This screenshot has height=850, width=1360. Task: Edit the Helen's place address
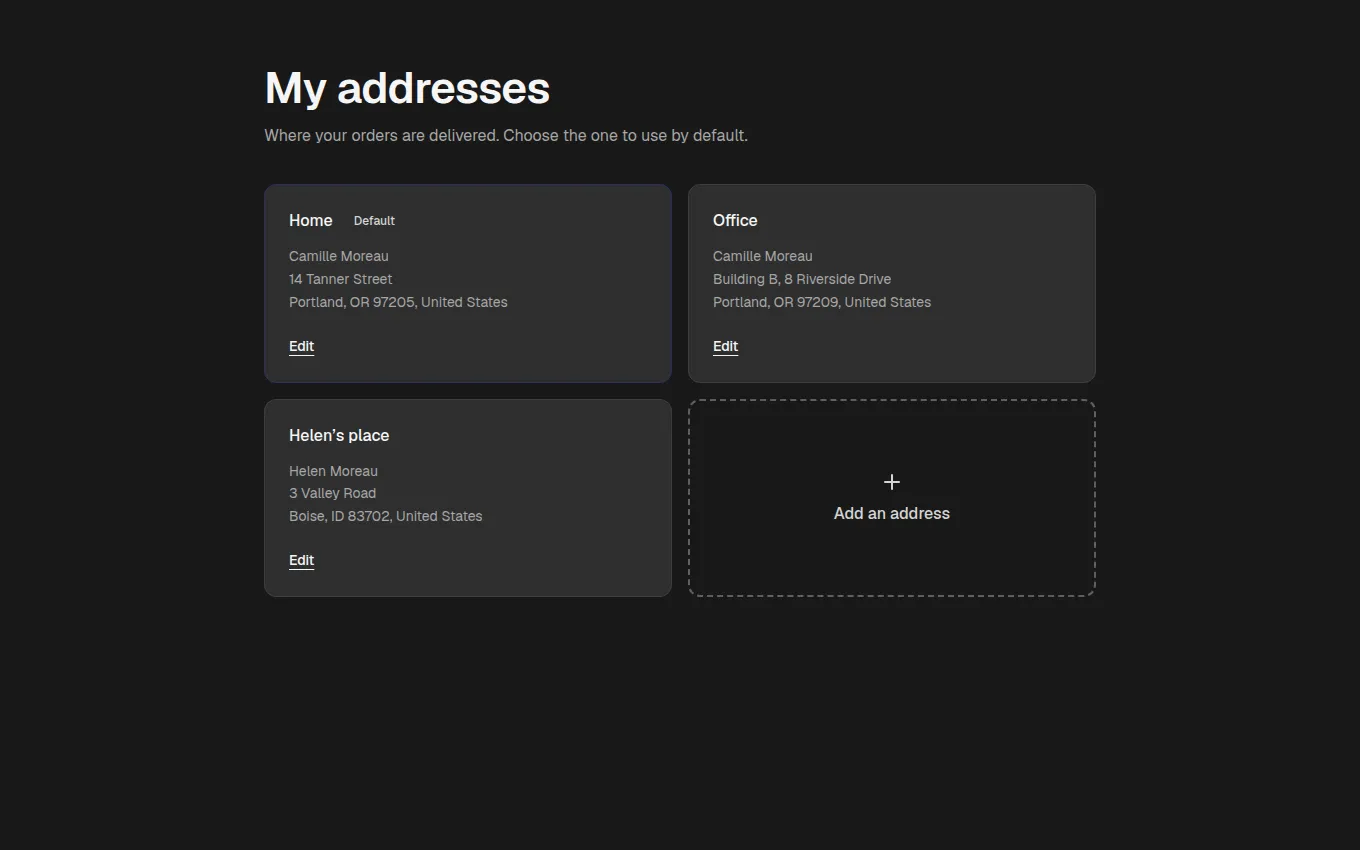301,560
